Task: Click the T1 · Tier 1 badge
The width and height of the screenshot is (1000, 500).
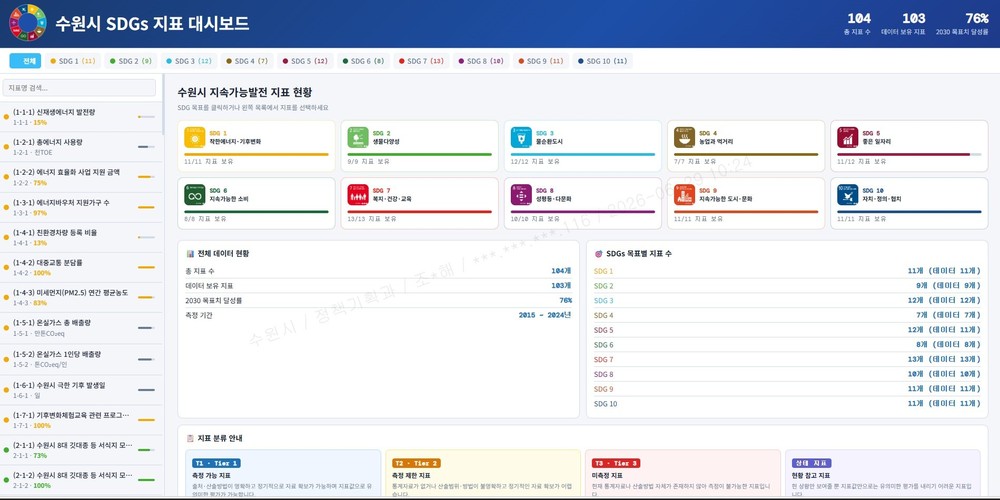Action: pos(216,463)
